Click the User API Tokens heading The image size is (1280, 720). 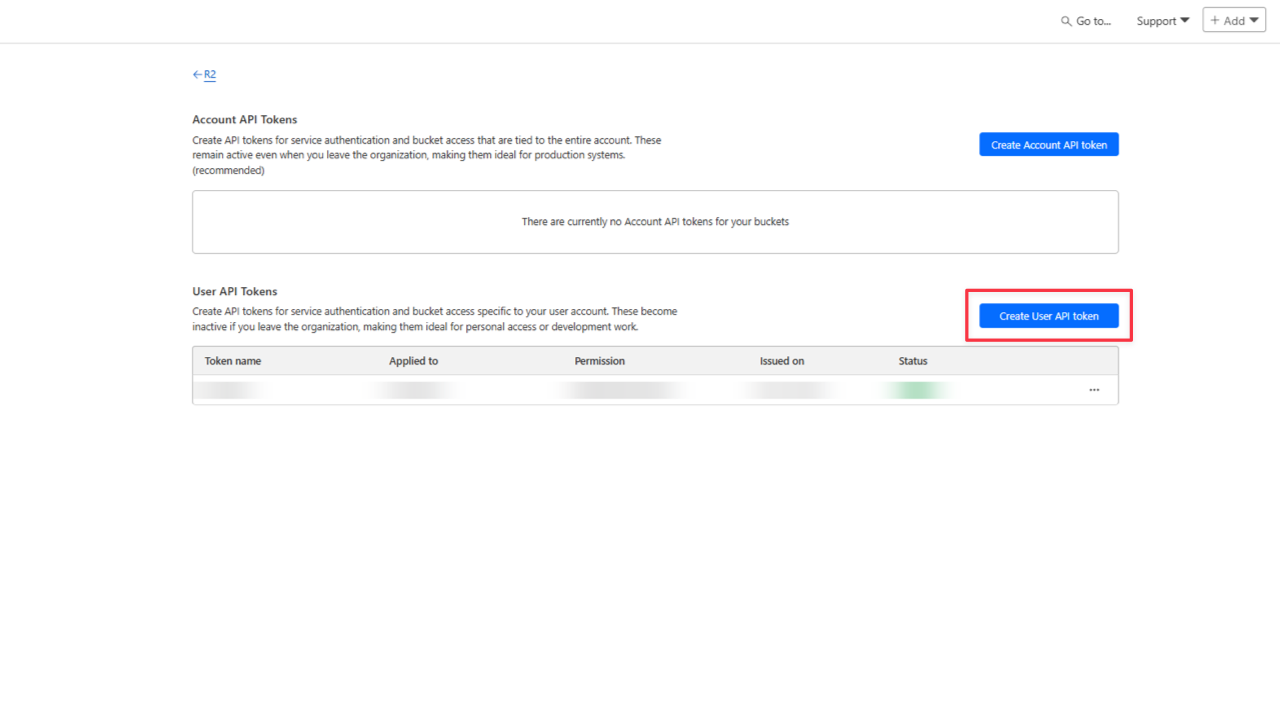click(235, 292)
